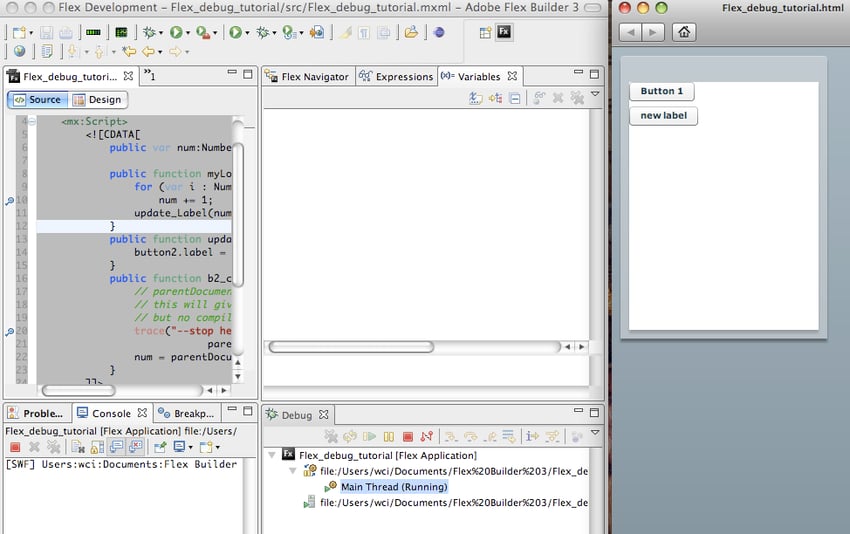Switch editor to Source mode

pyautogui.click(x=37, y=100)
